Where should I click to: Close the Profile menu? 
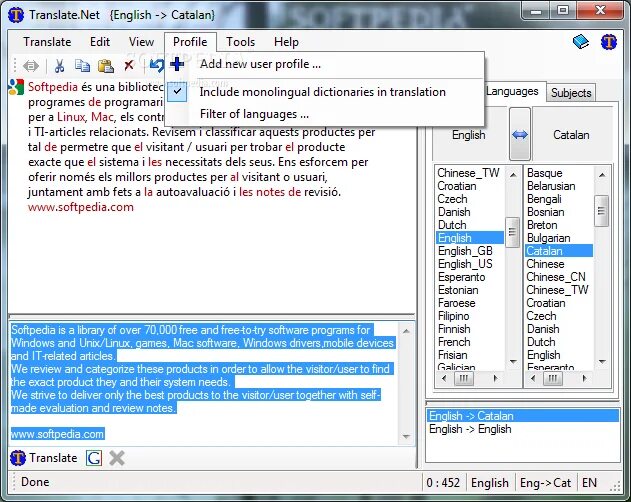190,42
